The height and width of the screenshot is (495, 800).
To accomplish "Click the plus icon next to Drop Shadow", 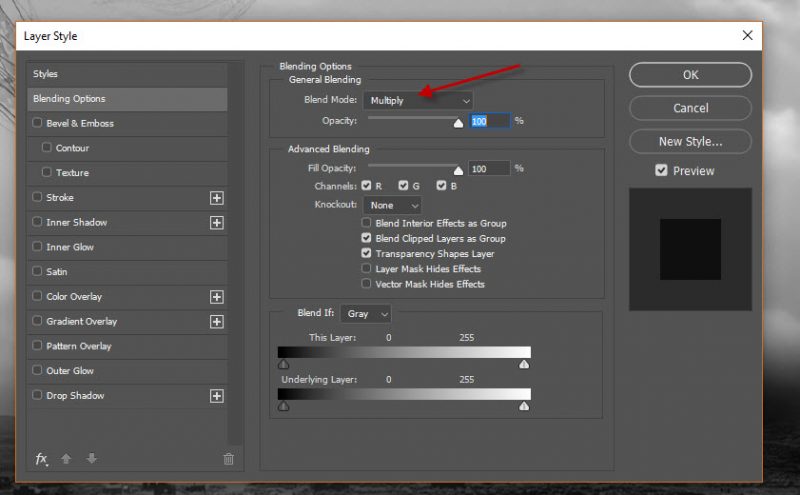I will point(216,396).
